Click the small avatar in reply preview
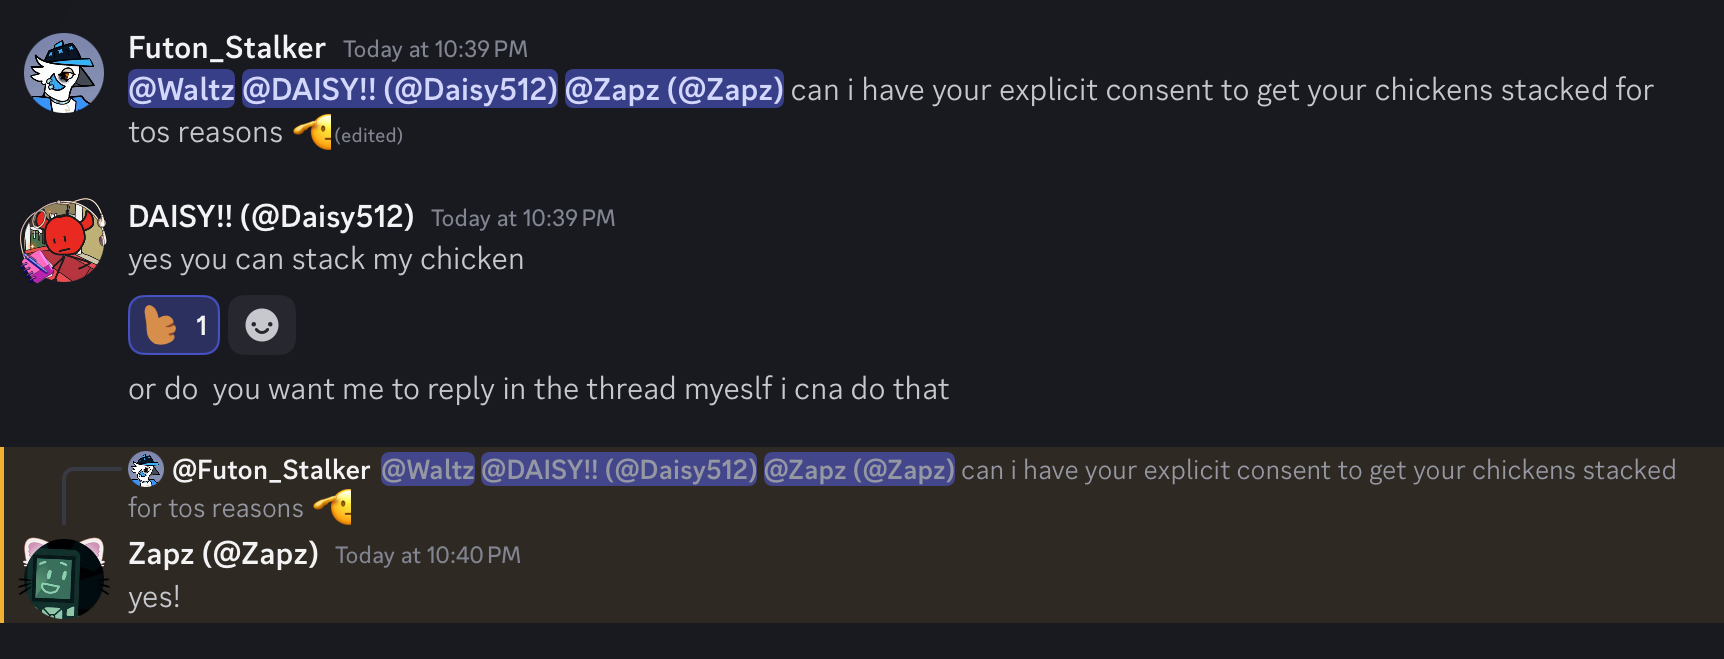Image resolution: width=1724 pixels, height=659 pixels. point(146,469)
